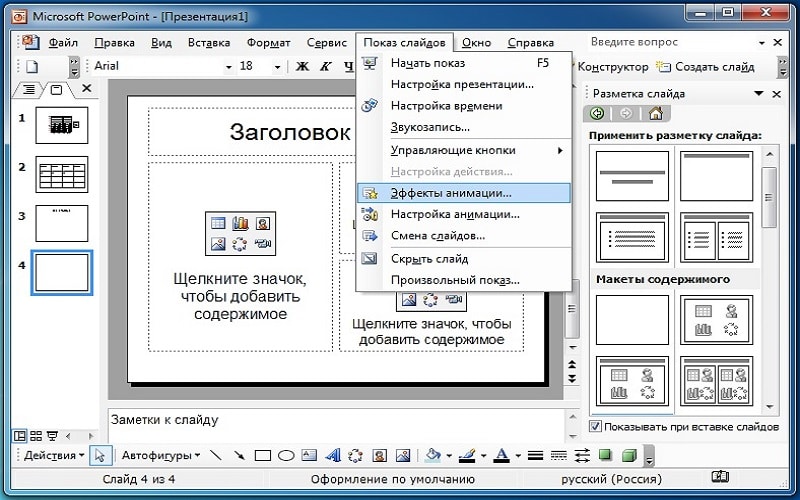Apply the Blank content layout thumbnail
800x500 pixels.
632,320
